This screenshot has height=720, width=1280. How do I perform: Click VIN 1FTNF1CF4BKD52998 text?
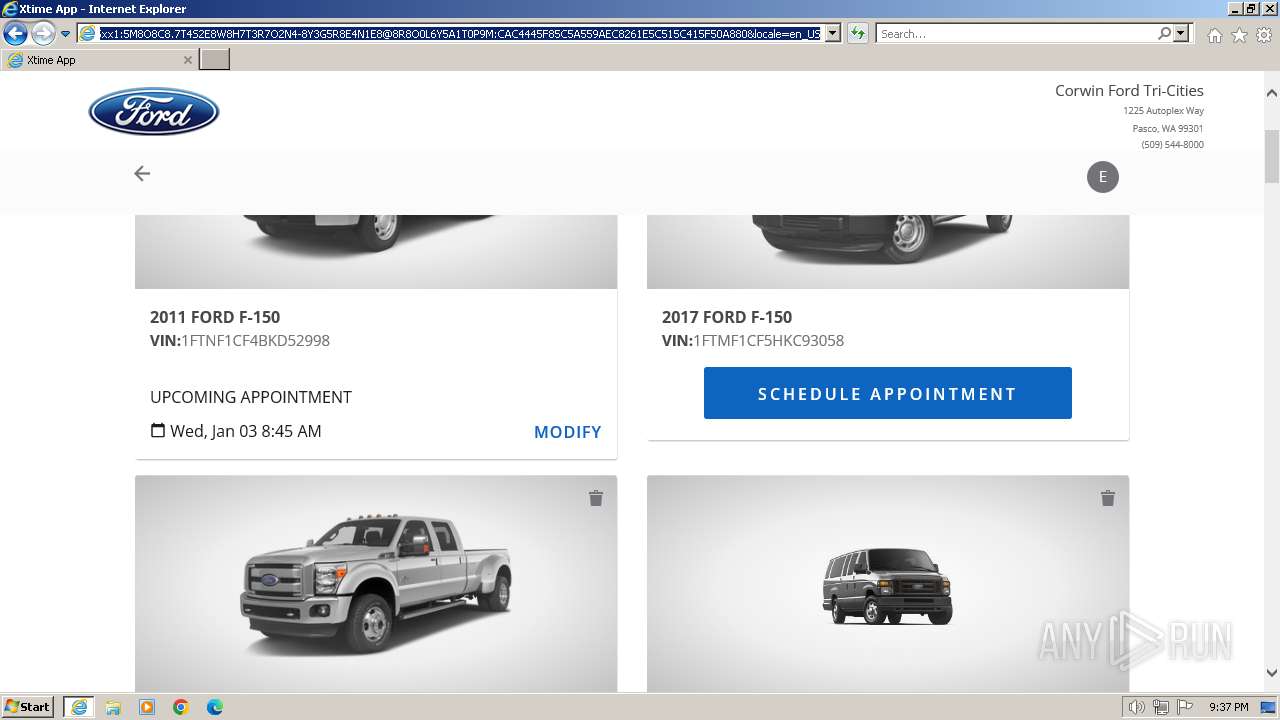pos(240,341)
